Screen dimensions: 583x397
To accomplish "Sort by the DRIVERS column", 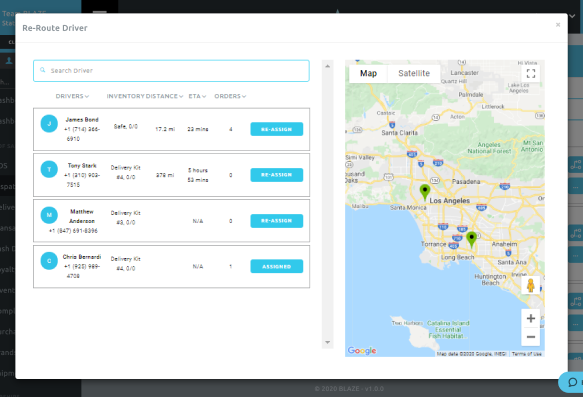I will pyautogui.click(x=72, y=96).
